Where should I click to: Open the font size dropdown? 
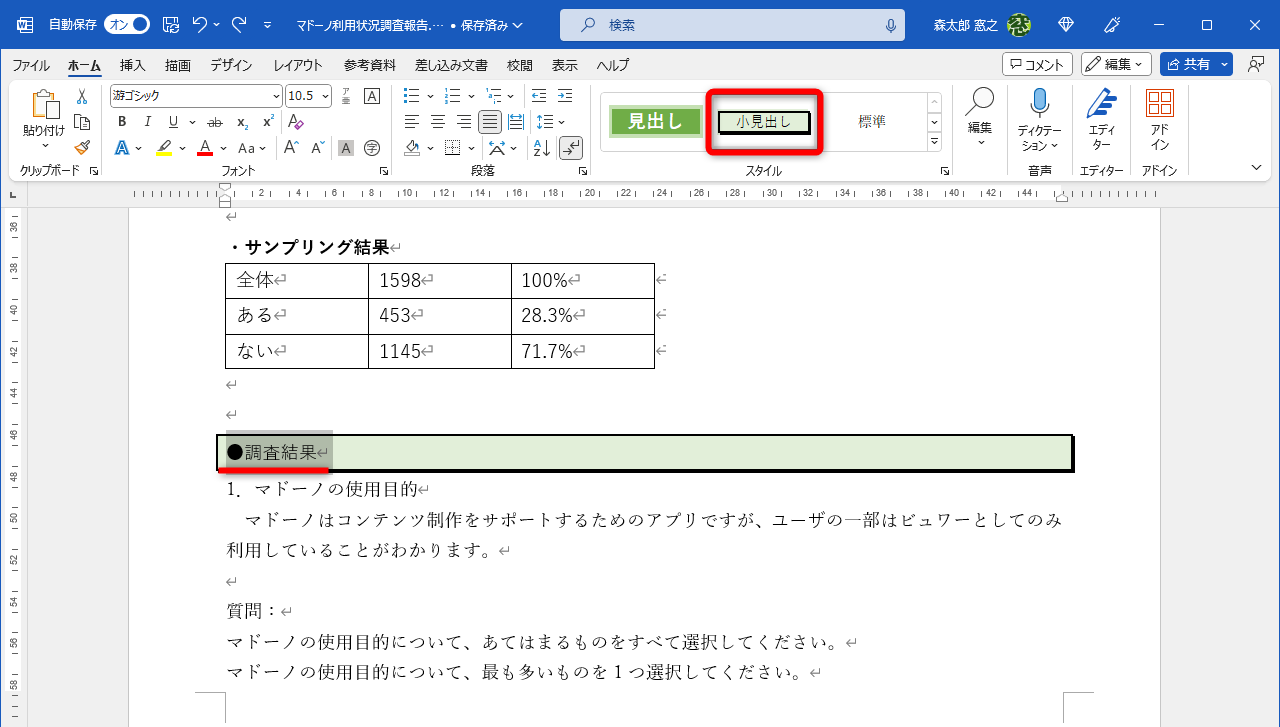(325, 96)
